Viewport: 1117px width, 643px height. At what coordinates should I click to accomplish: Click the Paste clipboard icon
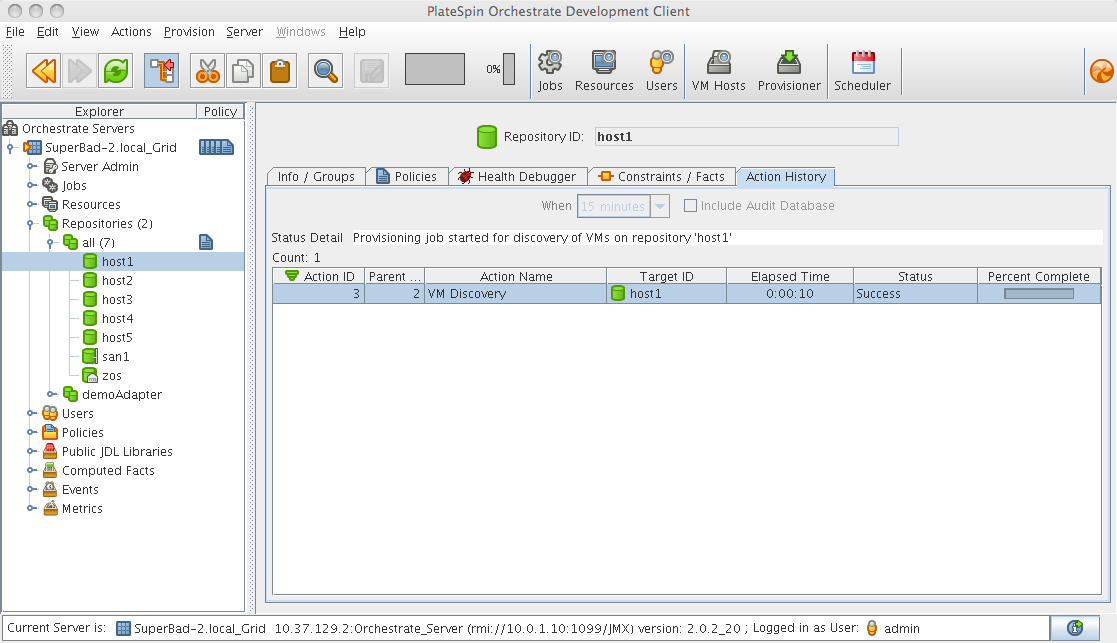(279, 70)
